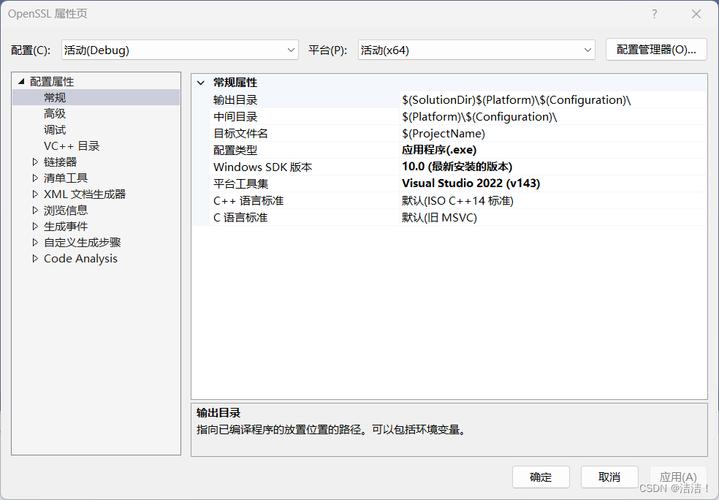Click the 确定 button

pos(541,477)
